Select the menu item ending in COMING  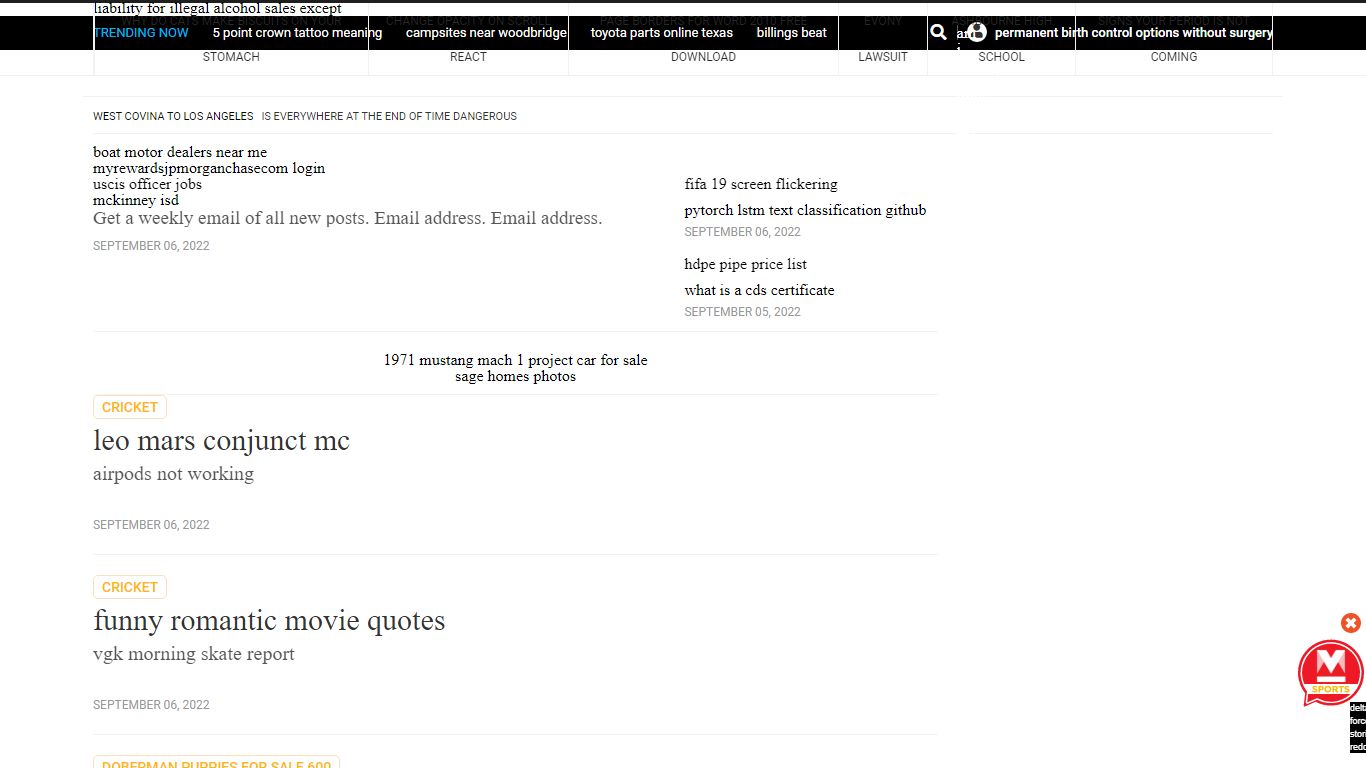[x=1174, y=39]
